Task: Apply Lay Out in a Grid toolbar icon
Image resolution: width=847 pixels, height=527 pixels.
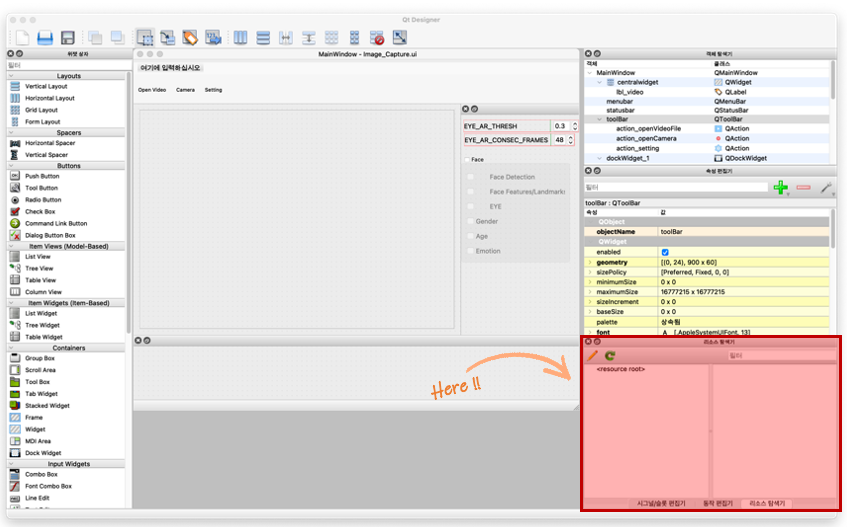Action: click(331, 37)
